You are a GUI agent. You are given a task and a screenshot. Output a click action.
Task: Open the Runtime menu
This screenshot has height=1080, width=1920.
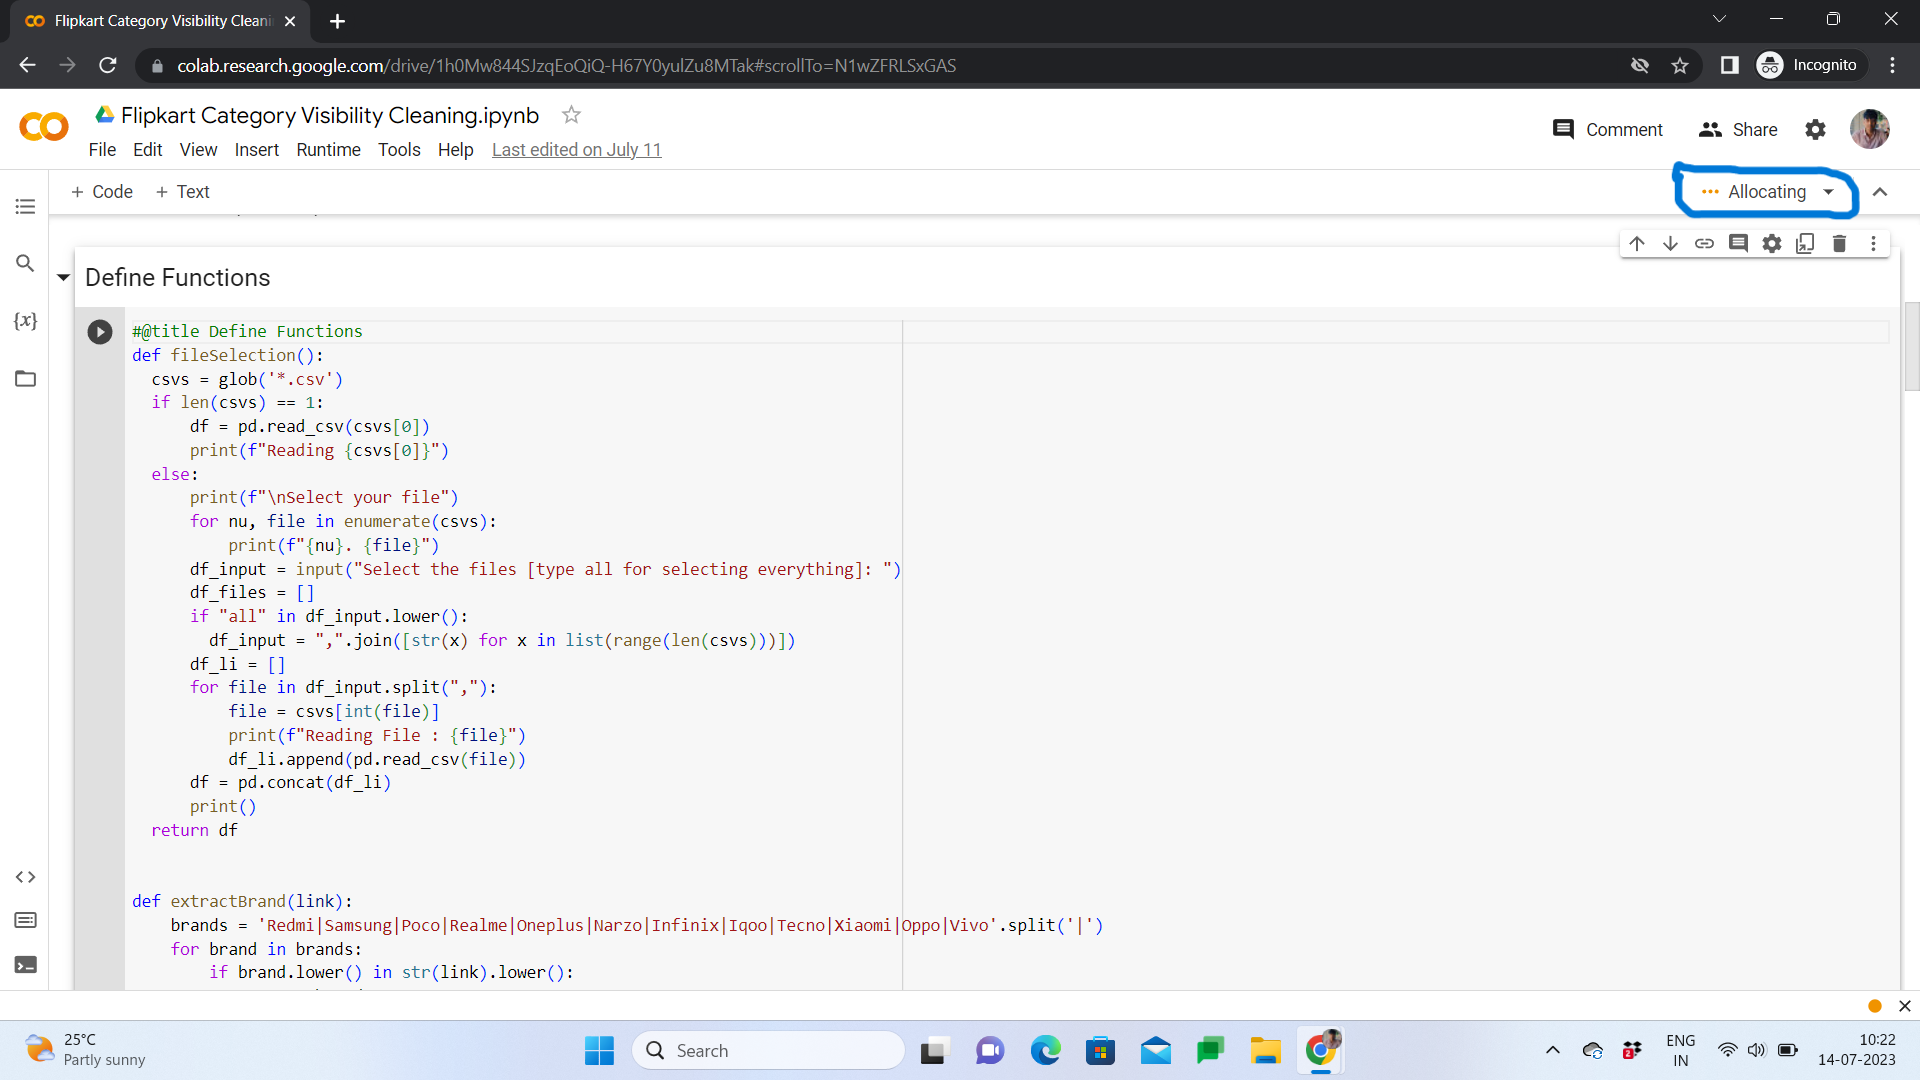(x=328, y=150)
